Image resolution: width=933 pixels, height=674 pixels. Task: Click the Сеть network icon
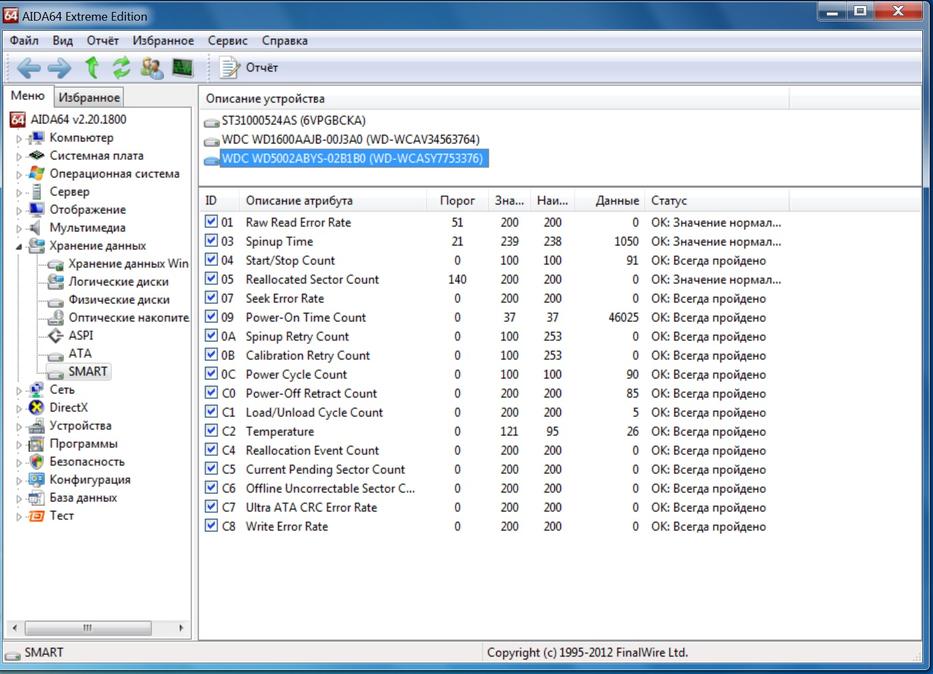37,390
